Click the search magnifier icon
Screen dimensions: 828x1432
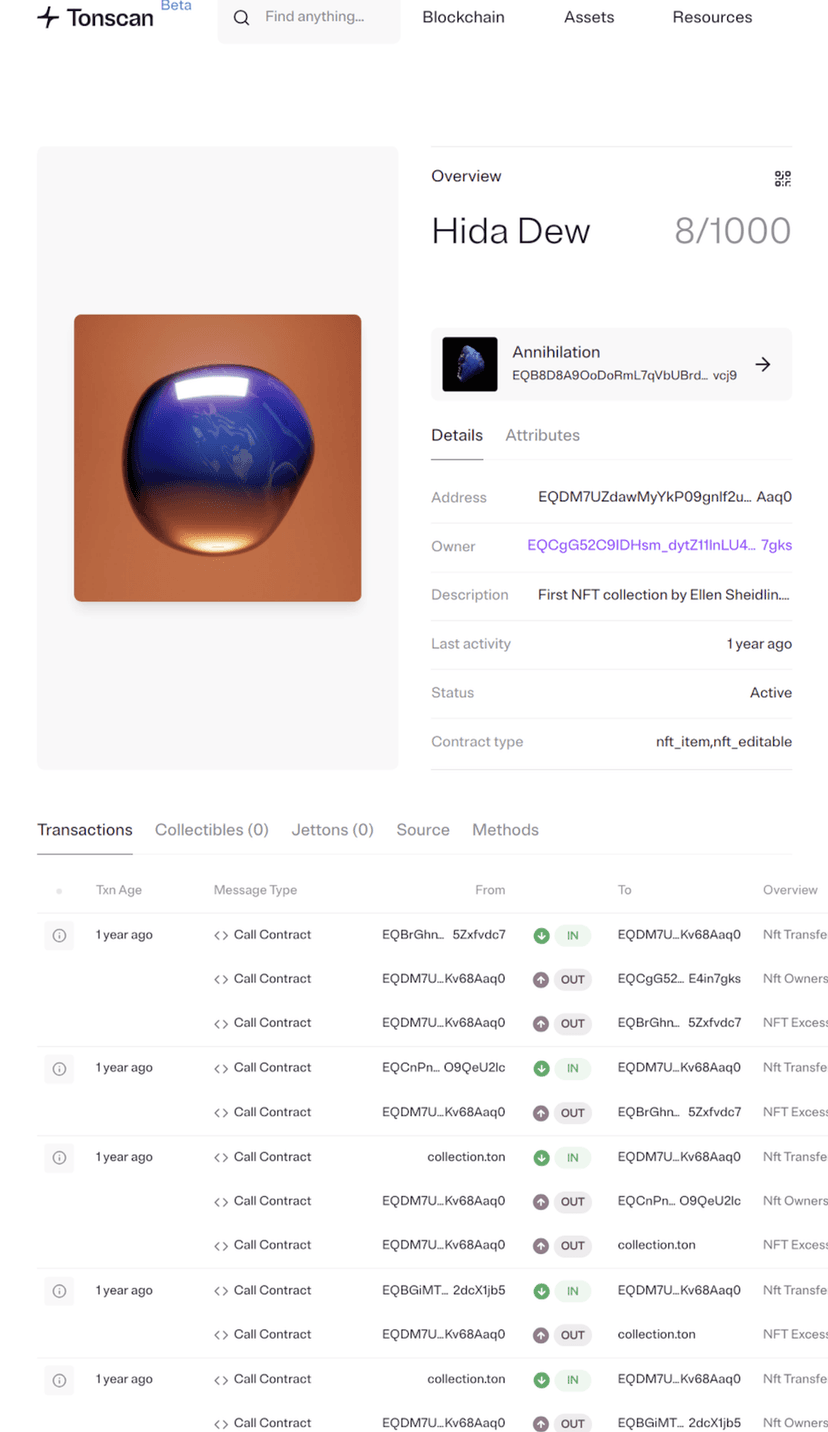(x=241, y=17)
